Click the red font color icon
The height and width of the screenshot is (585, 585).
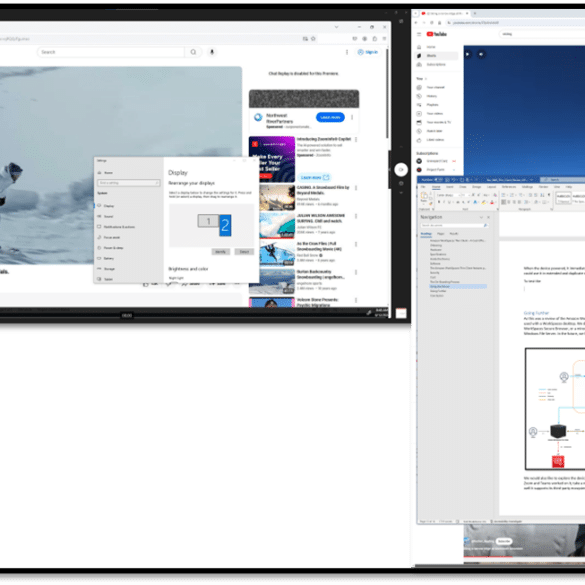(492, 202)
